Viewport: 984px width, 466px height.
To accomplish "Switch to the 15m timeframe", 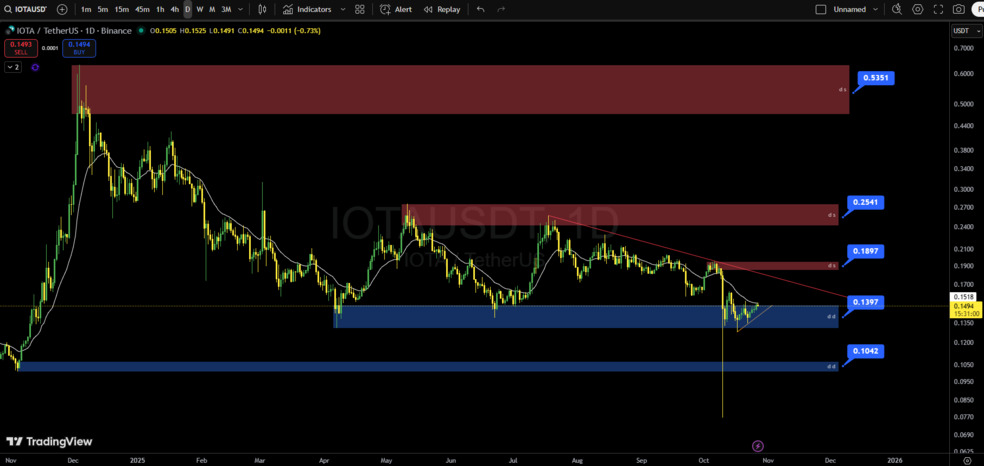I will [x=121, y=9].
